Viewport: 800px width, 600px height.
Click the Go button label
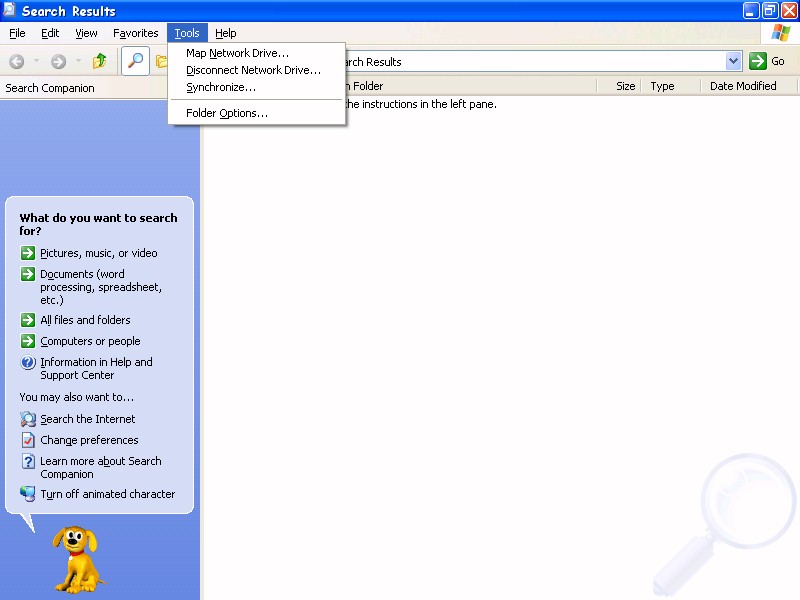pos(778,61)
